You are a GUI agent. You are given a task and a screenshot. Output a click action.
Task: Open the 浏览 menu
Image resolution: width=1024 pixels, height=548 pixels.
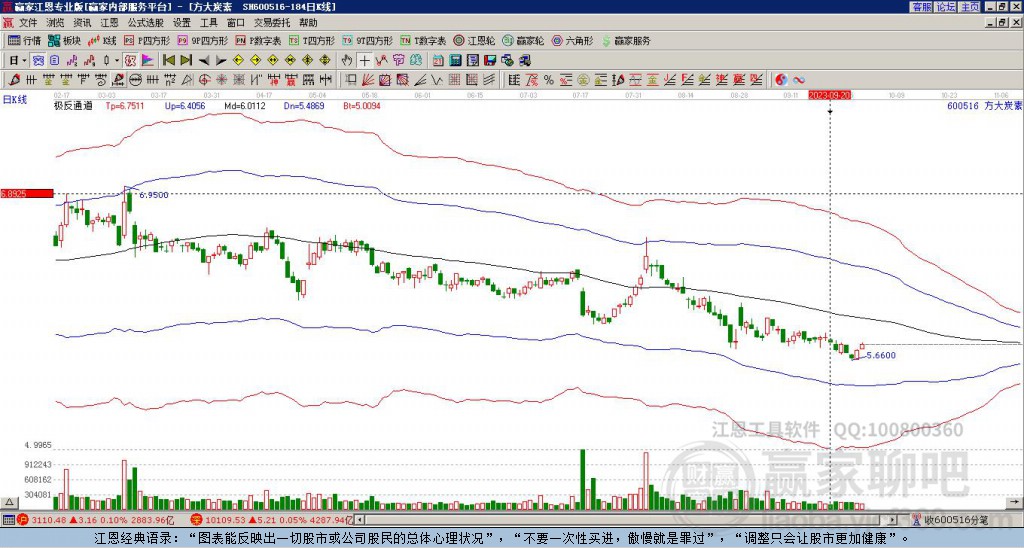click(x=55, y=23)
